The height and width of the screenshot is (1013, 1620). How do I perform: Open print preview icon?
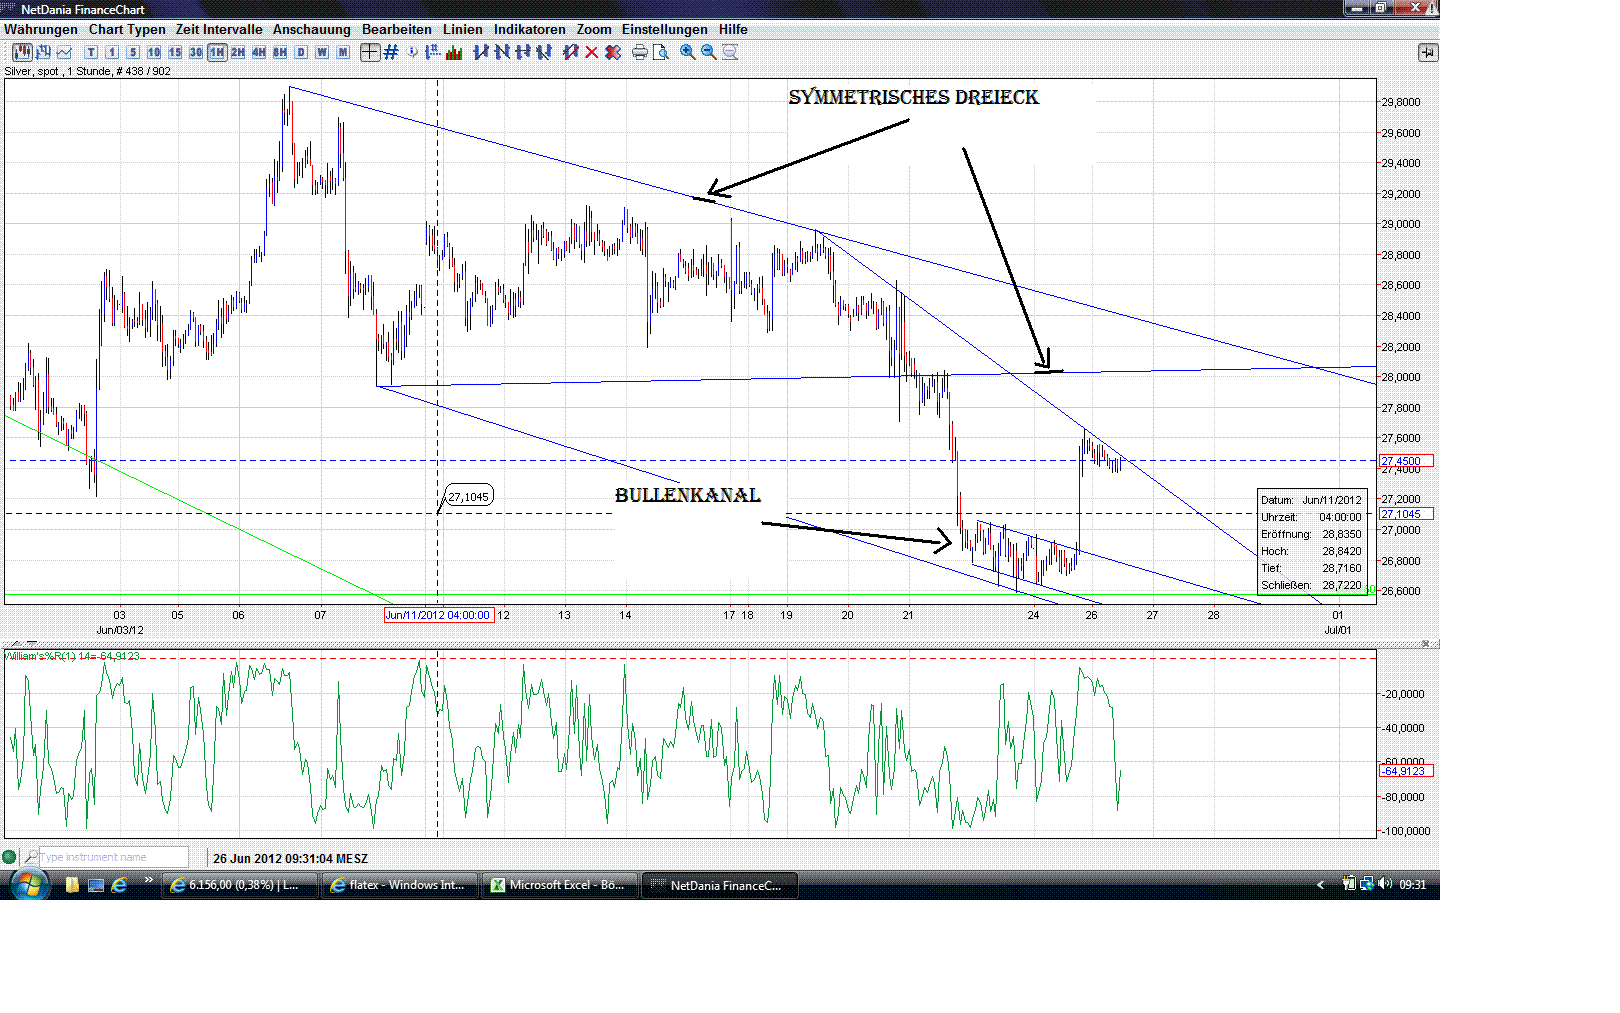coord(660,52)
